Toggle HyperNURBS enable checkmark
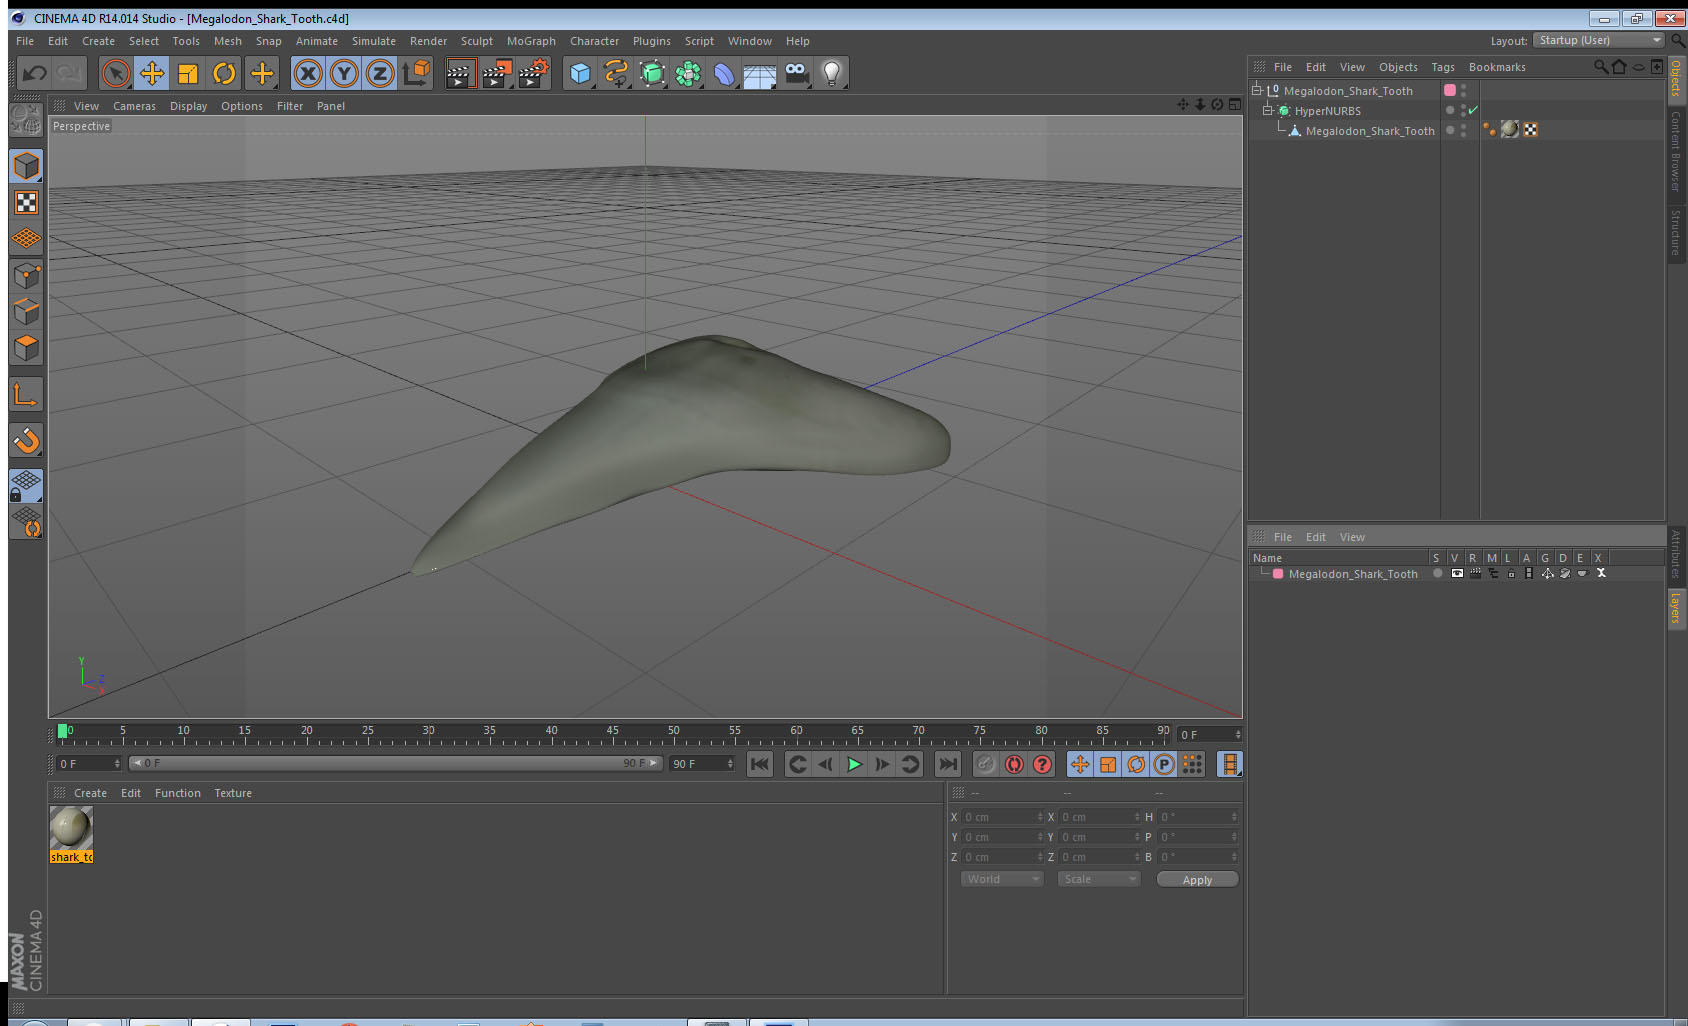 tap(1473, 110)
